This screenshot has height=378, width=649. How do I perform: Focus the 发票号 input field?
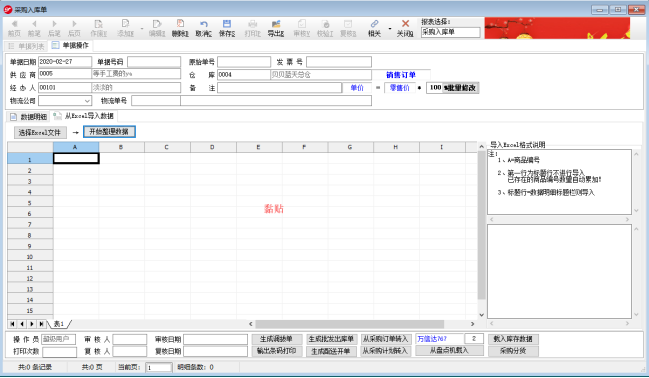[x=339, y=62]
